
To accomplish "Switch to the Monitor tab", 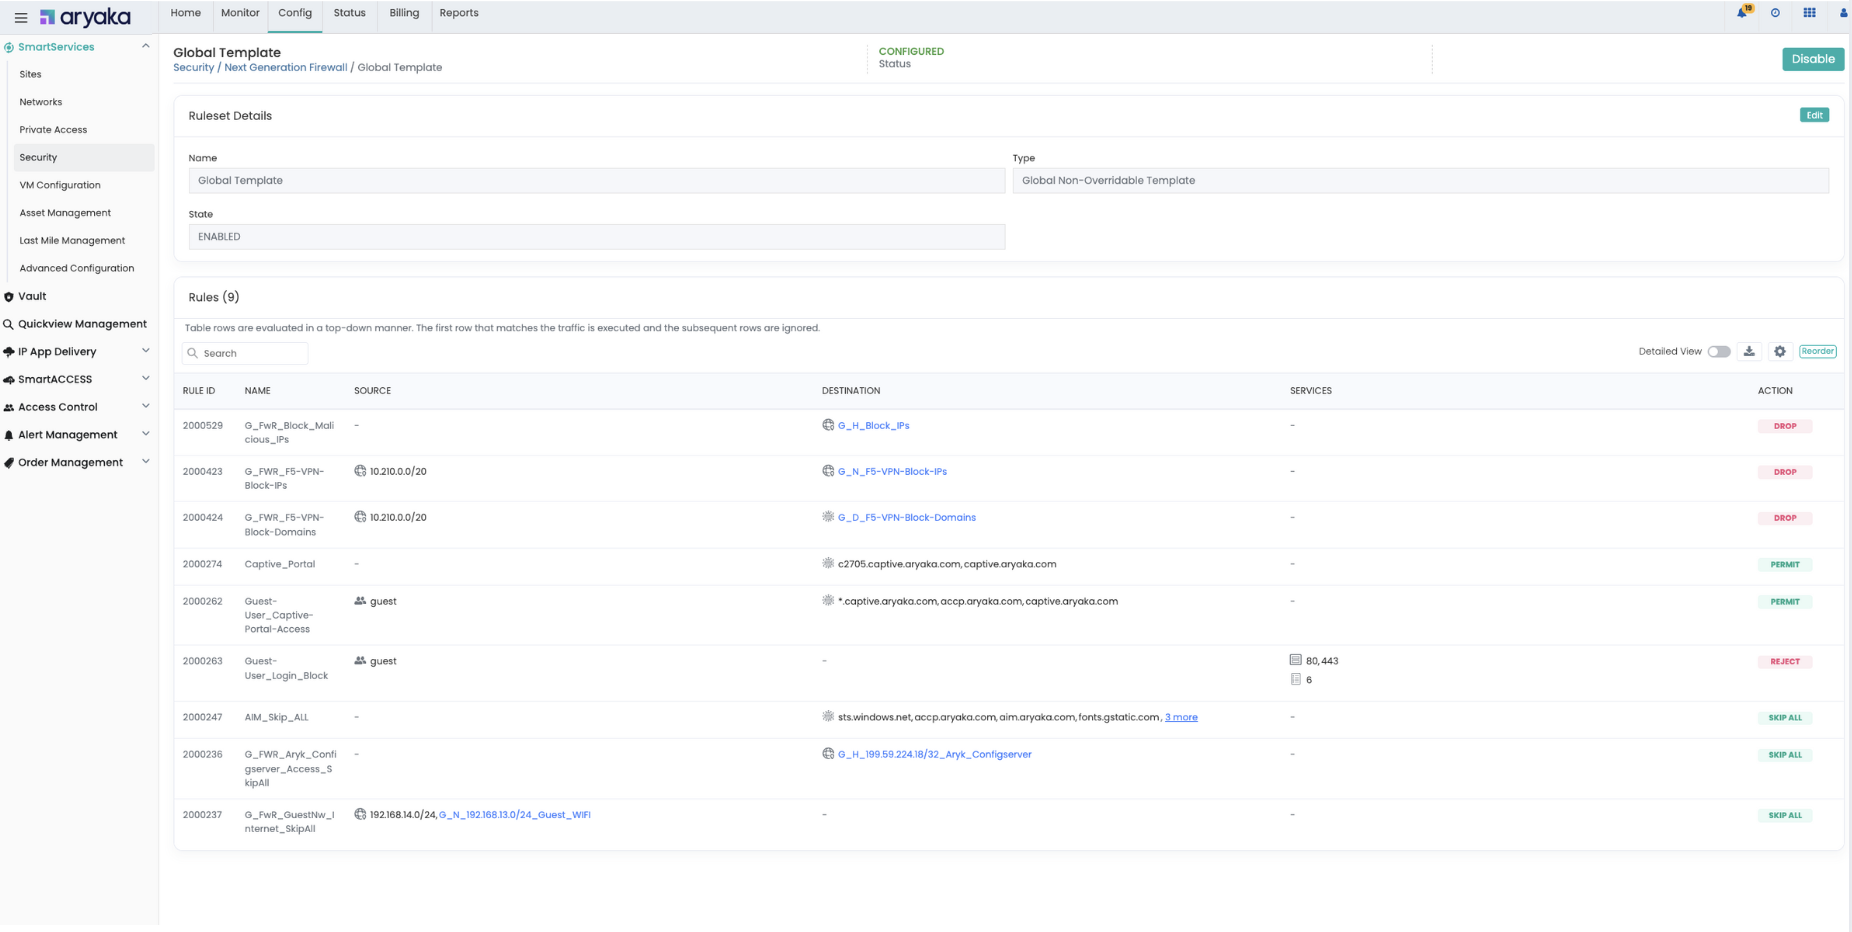I will tap(240, 13).
